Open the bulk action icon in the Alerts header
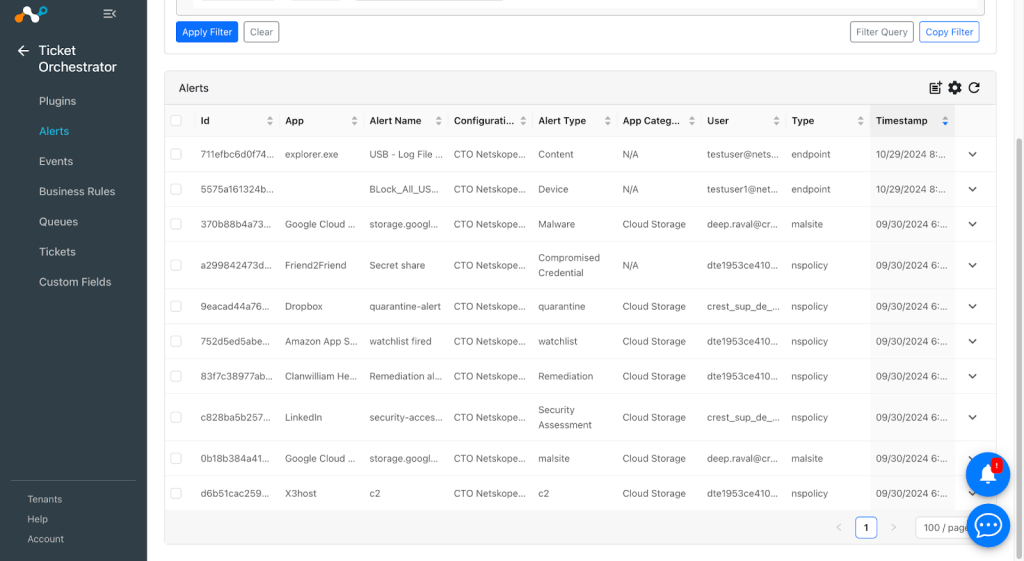The image size is (1024, 561). coord(935,88)
